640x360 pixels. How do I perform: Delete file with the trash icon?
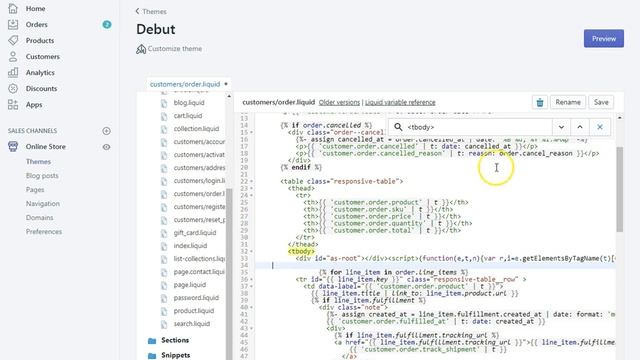(540, 102)
